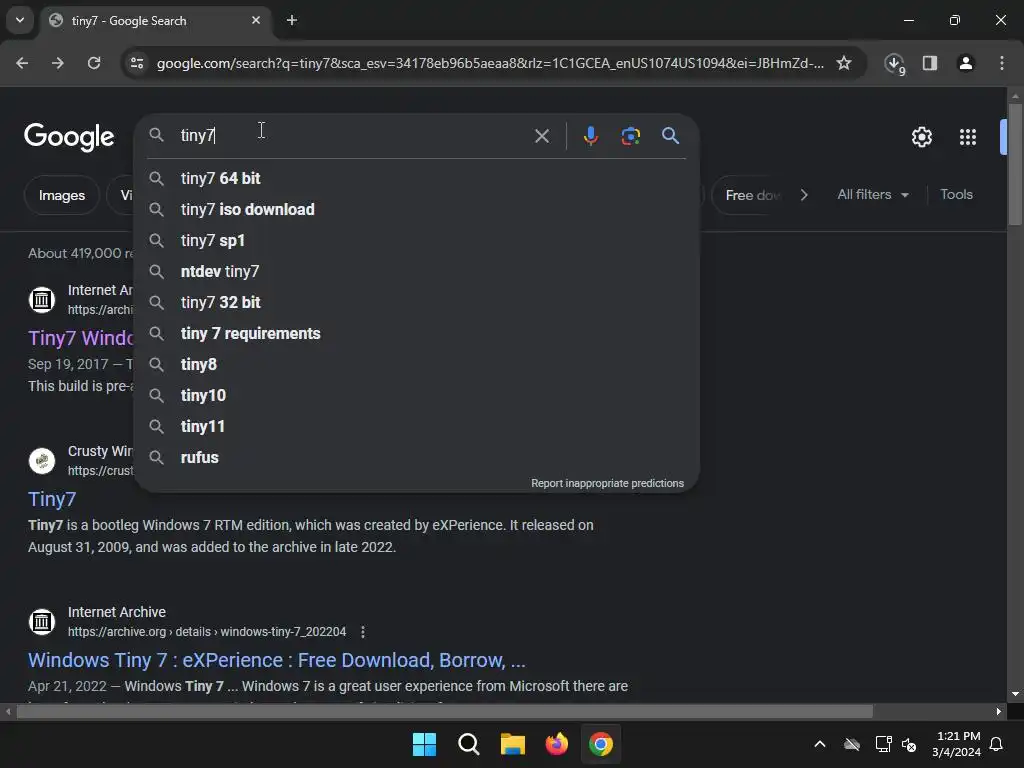Select suggestion tiny7 32 bit

pyautogui.click(x=417, y=302)
